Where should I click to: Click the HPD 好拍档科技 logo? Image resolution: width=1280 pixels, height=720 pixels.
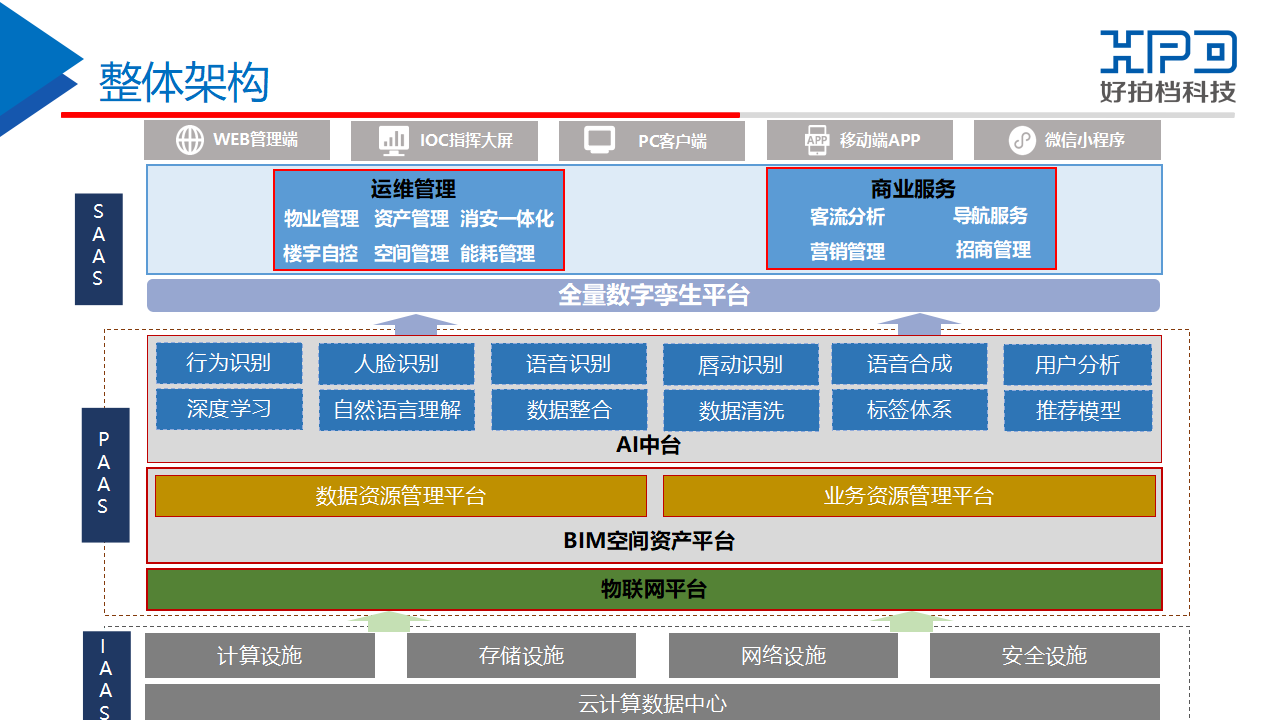[1168, 66]
